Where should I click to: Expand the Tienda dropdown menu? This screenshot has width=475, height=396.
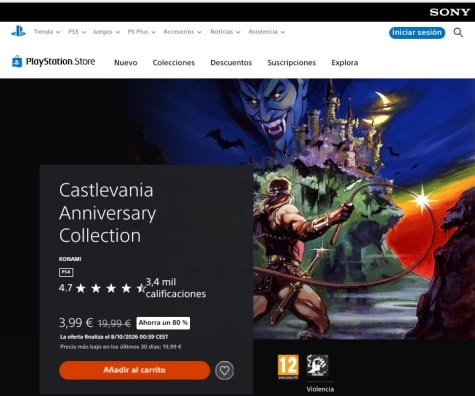(47, 32)
